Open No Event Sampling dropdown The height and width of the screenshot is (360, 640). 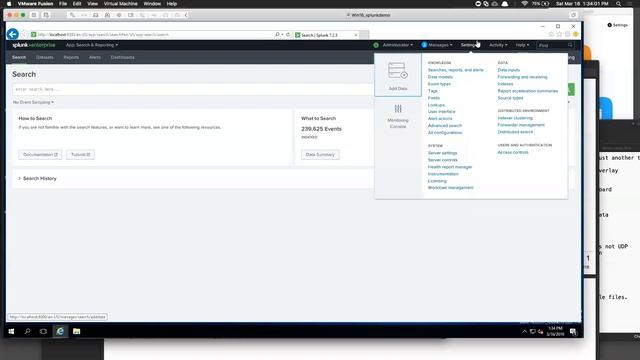pos(33,102)
